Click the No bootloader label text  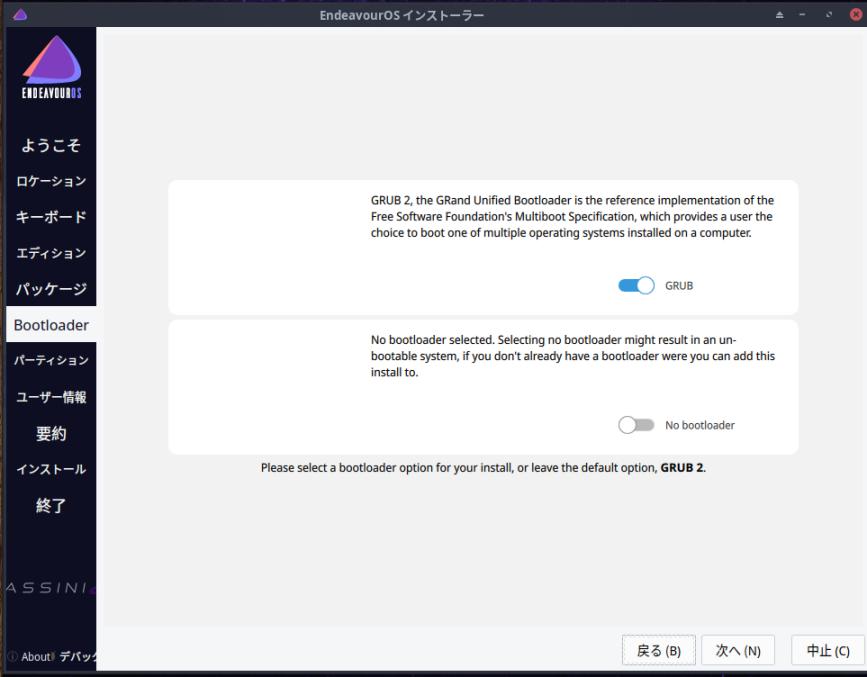[x=699, y=425]
